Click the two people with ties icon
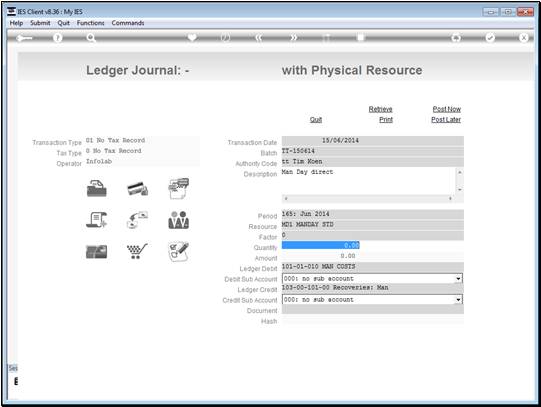The image size is (541, 407). pyautogui.click(x=178, y=220)
